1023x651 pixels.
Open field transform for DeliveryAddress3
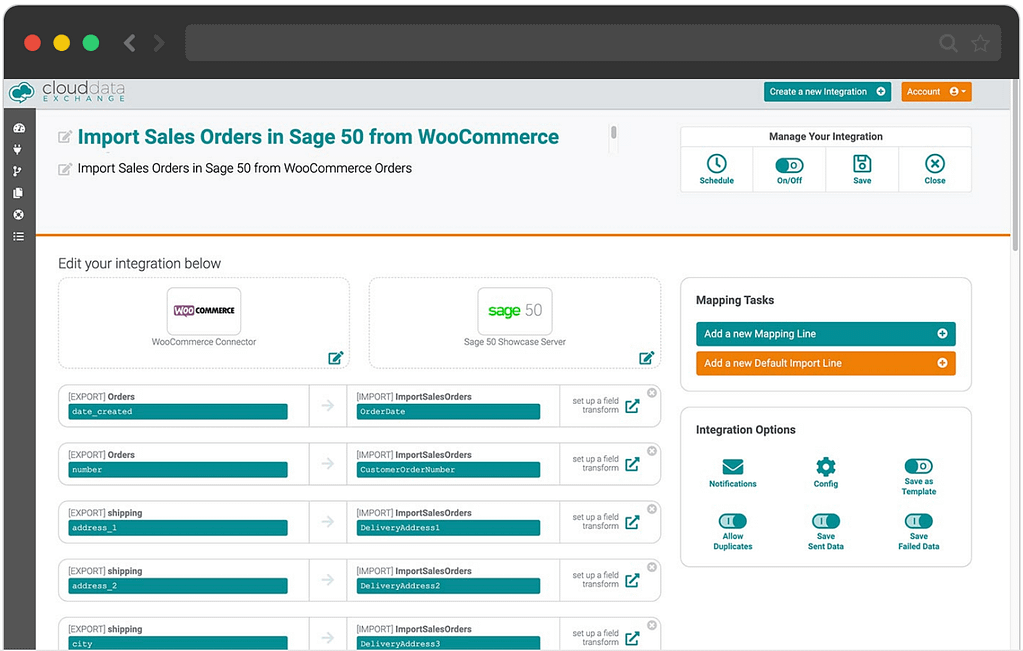pyautogui.click(x=632, y=638)
